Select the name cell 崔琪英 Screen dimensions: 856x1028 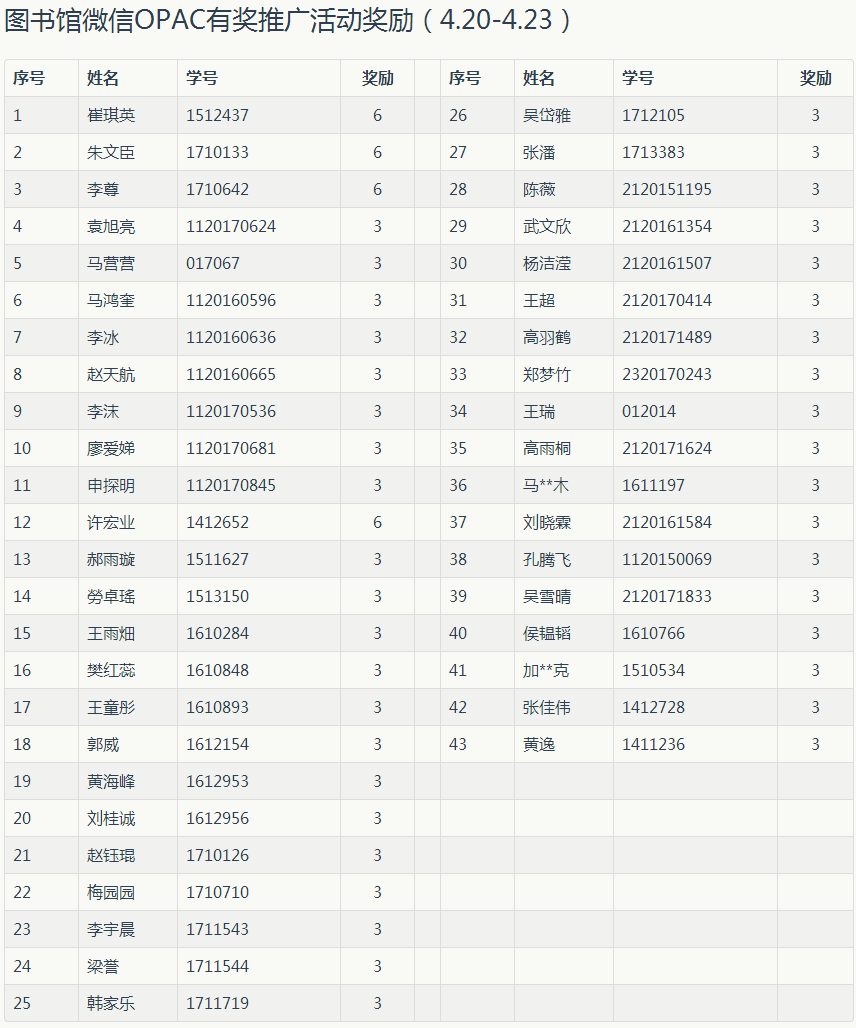pyautogui.click(x=111, y=115)
